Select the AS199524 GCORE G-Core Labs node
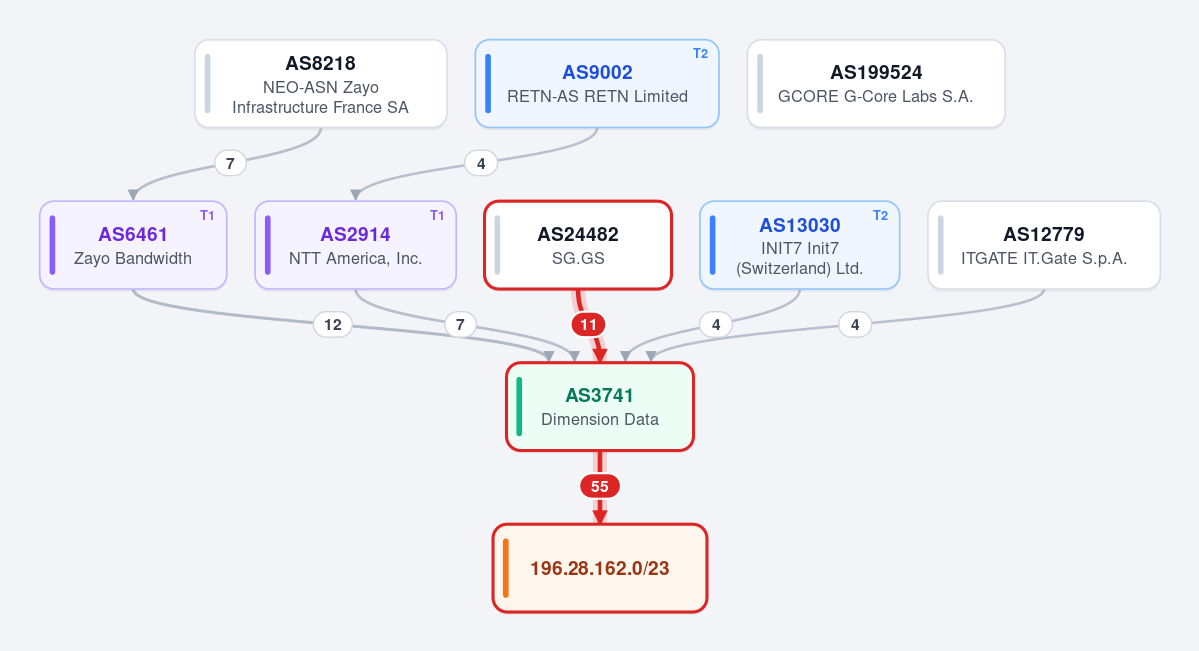1199x651 pixels. click(x=876, y=84)
